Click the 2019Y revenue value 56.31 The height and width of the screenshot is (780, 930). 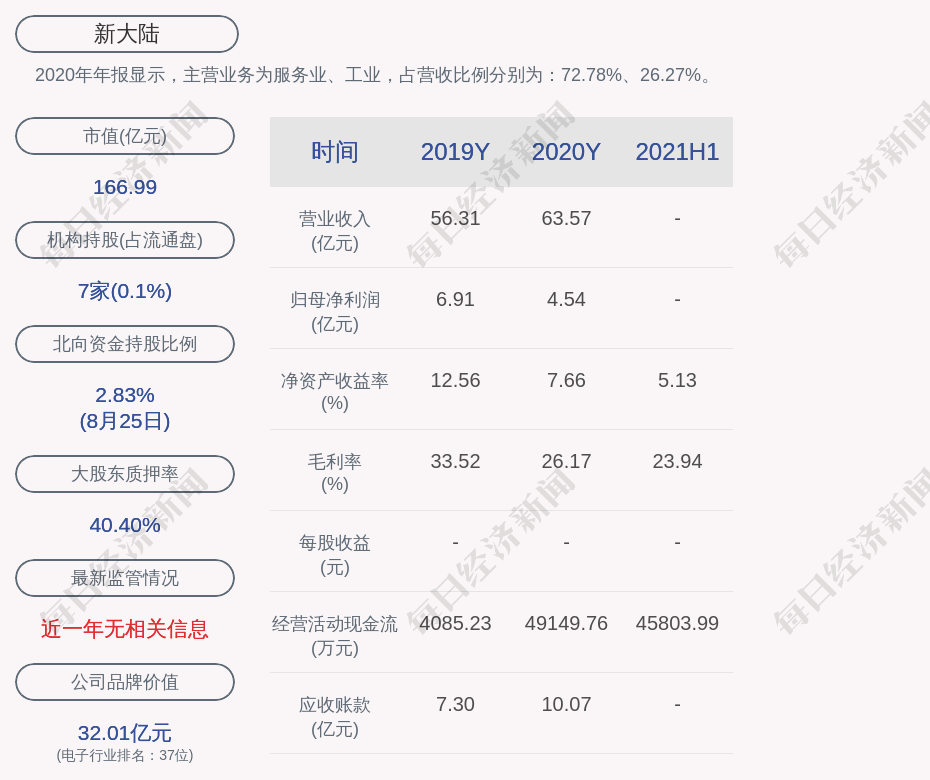pyautogui.click(x=455, y=218)
